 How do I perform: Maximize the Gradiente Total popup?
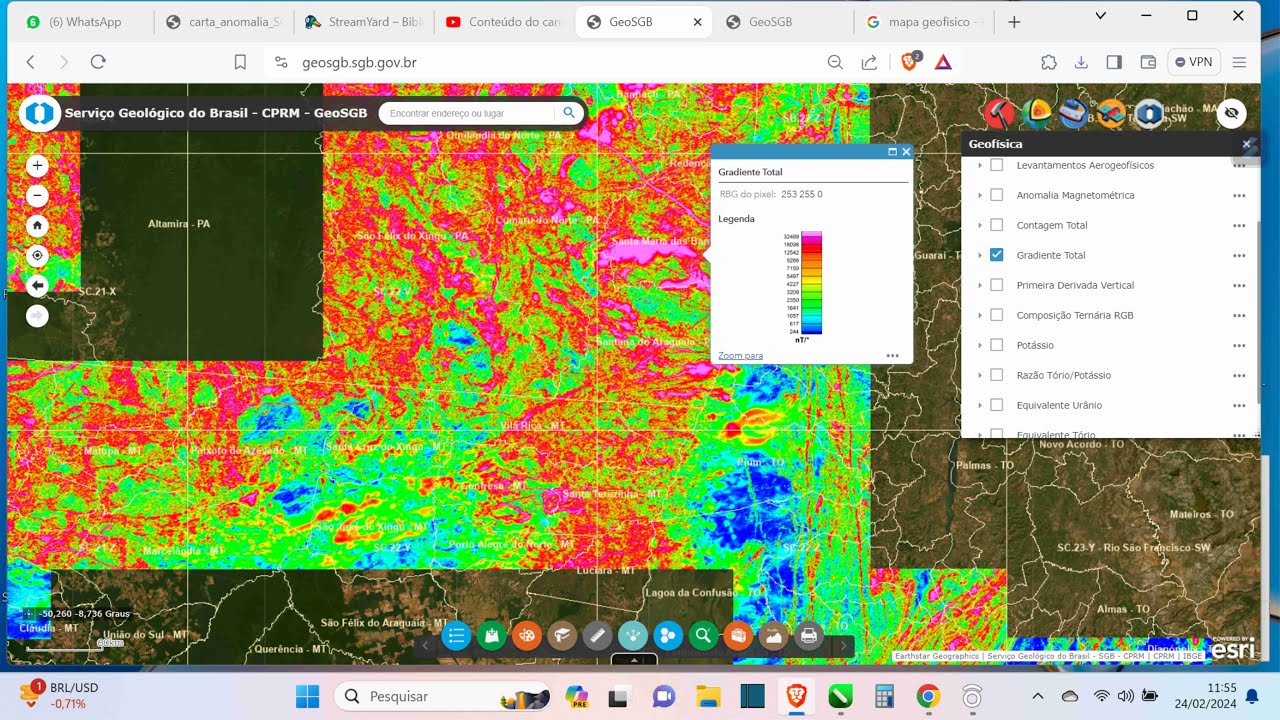coord(892,152)
